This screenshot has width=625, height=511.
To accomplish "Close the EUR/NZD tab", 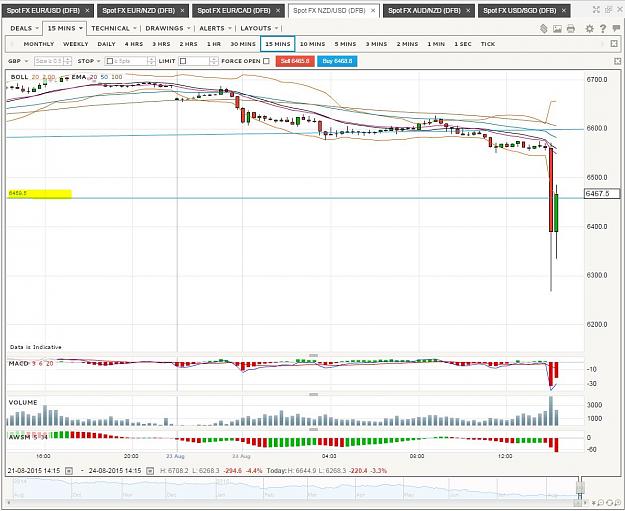I will coord(182,11).
